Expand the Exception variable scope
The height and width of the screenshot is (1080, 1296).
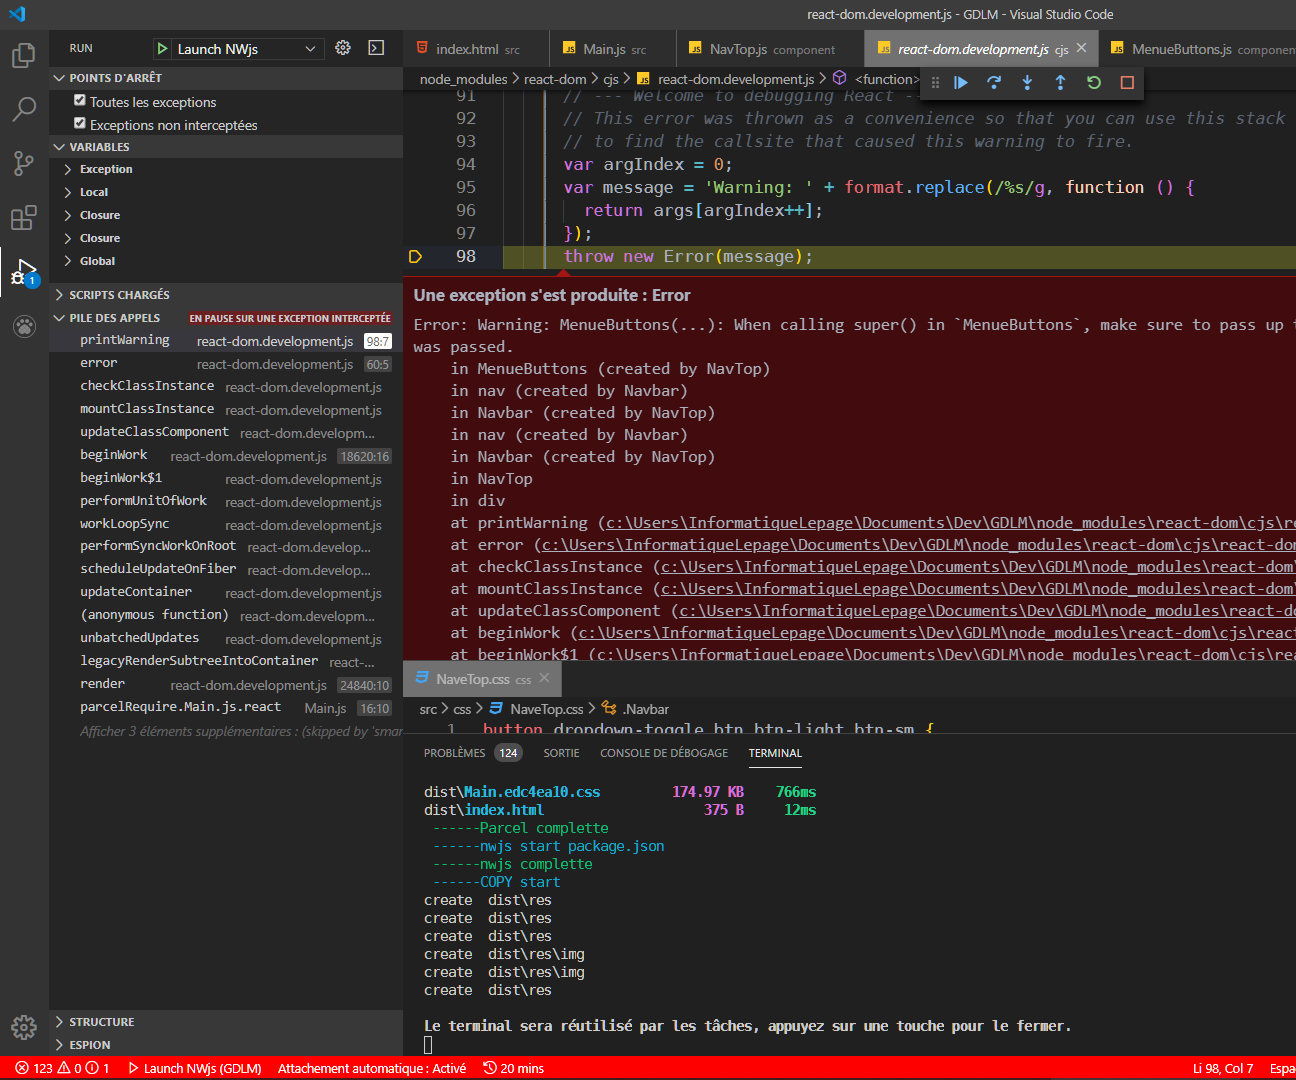click(x=105, y=169)
